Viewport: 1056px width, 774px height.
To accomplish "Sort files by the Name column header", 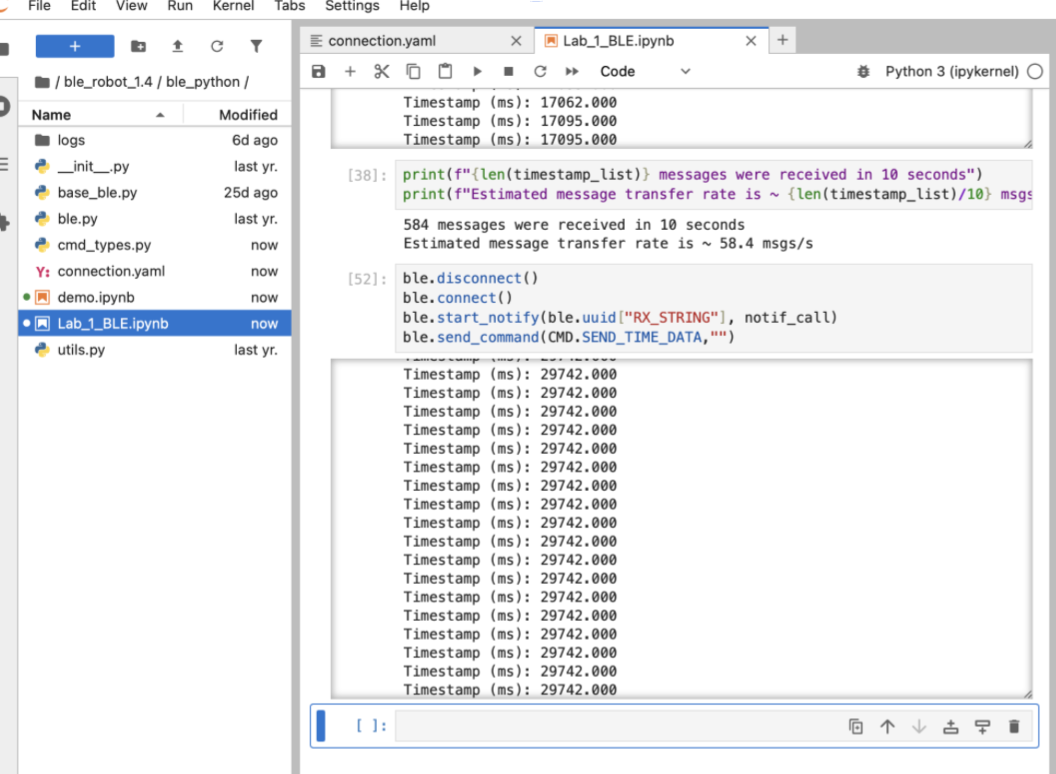I will (52, 115).
